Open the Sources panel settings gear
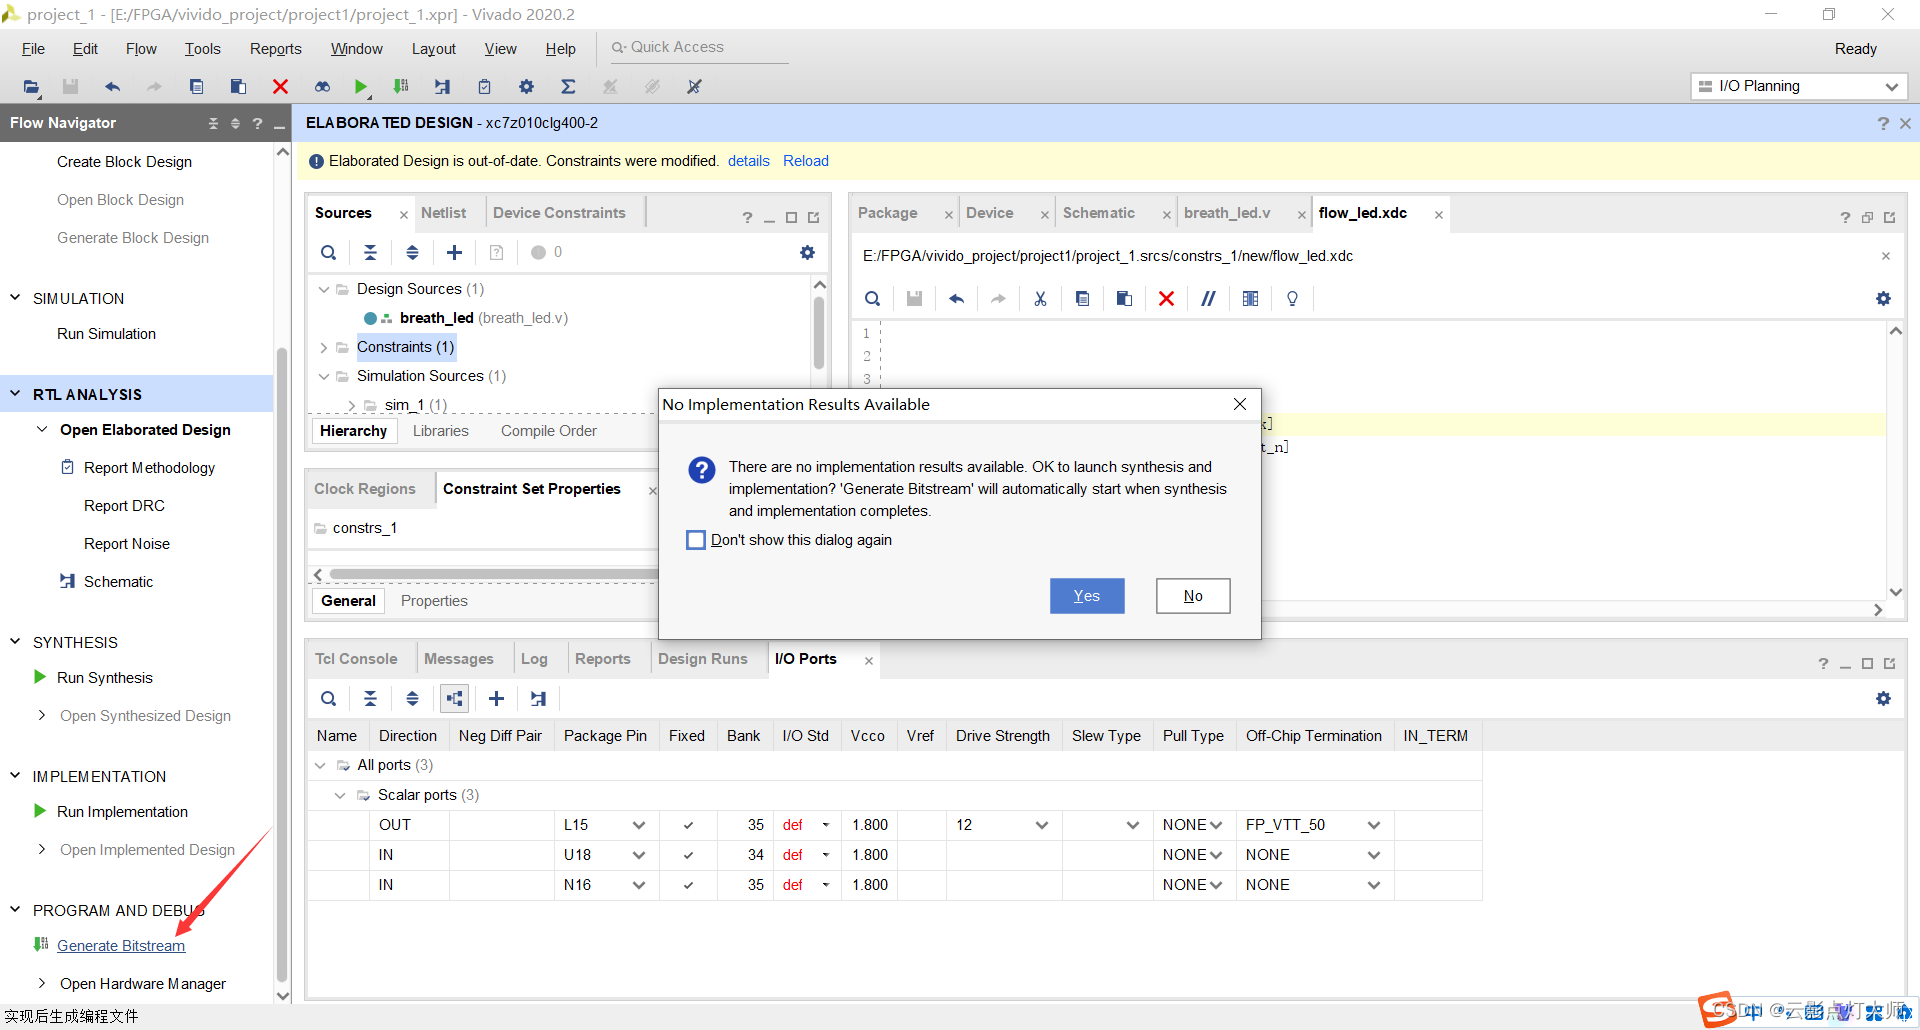The height and width of the screenshot is (1030, 1920). pyautogui.click(x=807, y=252)
